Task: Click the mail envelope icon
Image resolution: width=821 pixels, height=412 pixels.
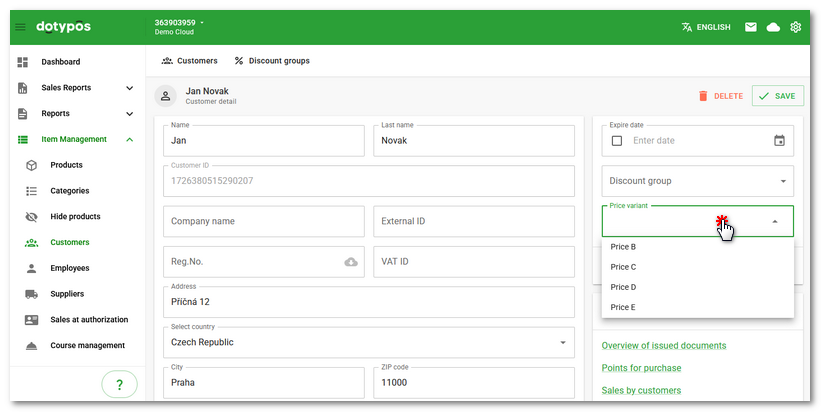Action: point(750,27)
